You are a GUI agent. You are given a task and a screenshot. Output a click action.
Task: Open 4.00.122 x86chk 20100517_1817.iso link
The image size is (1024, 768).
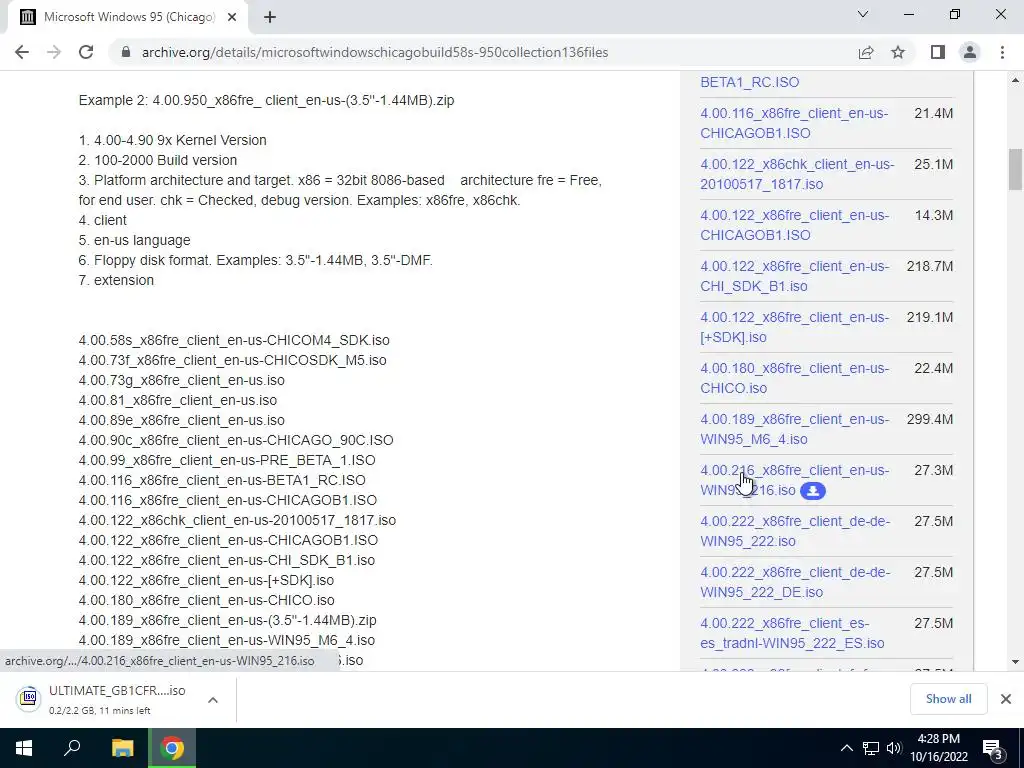[797, 174]
